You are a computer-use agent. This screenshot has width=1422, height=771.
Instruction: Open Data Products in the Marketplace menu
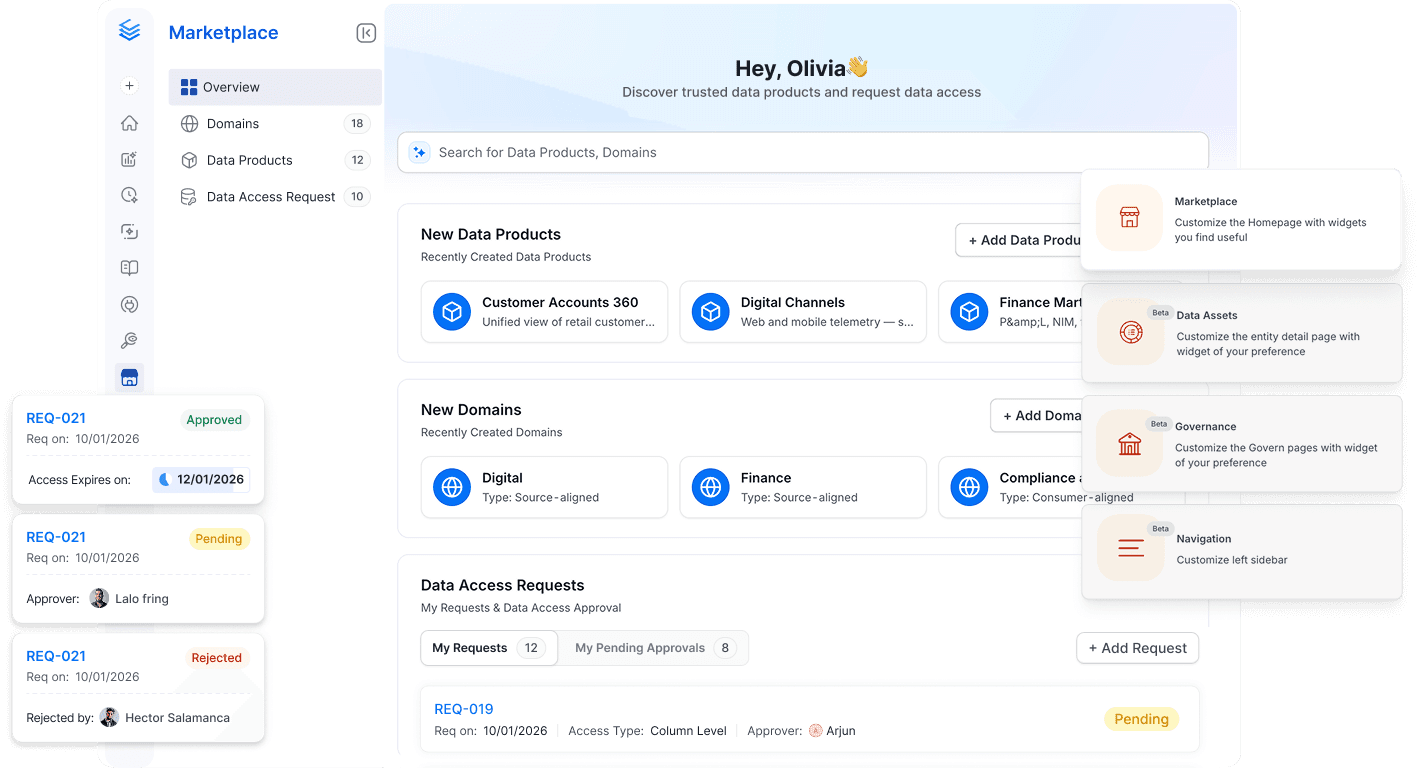(275, 160)
